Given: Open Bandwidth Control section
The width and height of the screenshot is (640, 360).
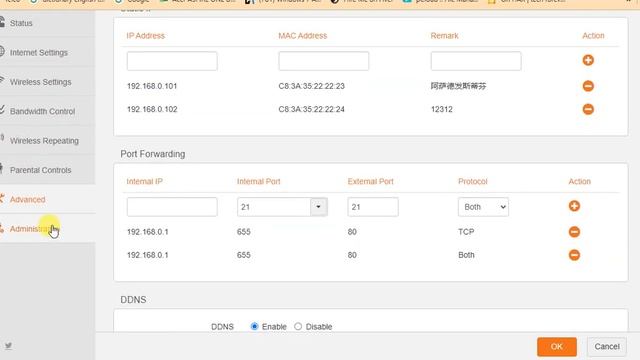Looking at the screenshot, I should [42, 111].
